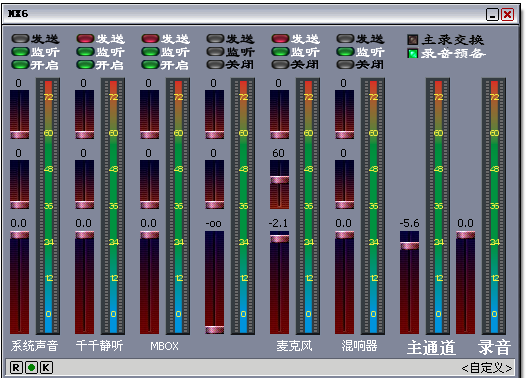Click the 混响器 channel label
Image resolution: width=529 pixels, height=378 pixels.
click(x=359, y=346)
